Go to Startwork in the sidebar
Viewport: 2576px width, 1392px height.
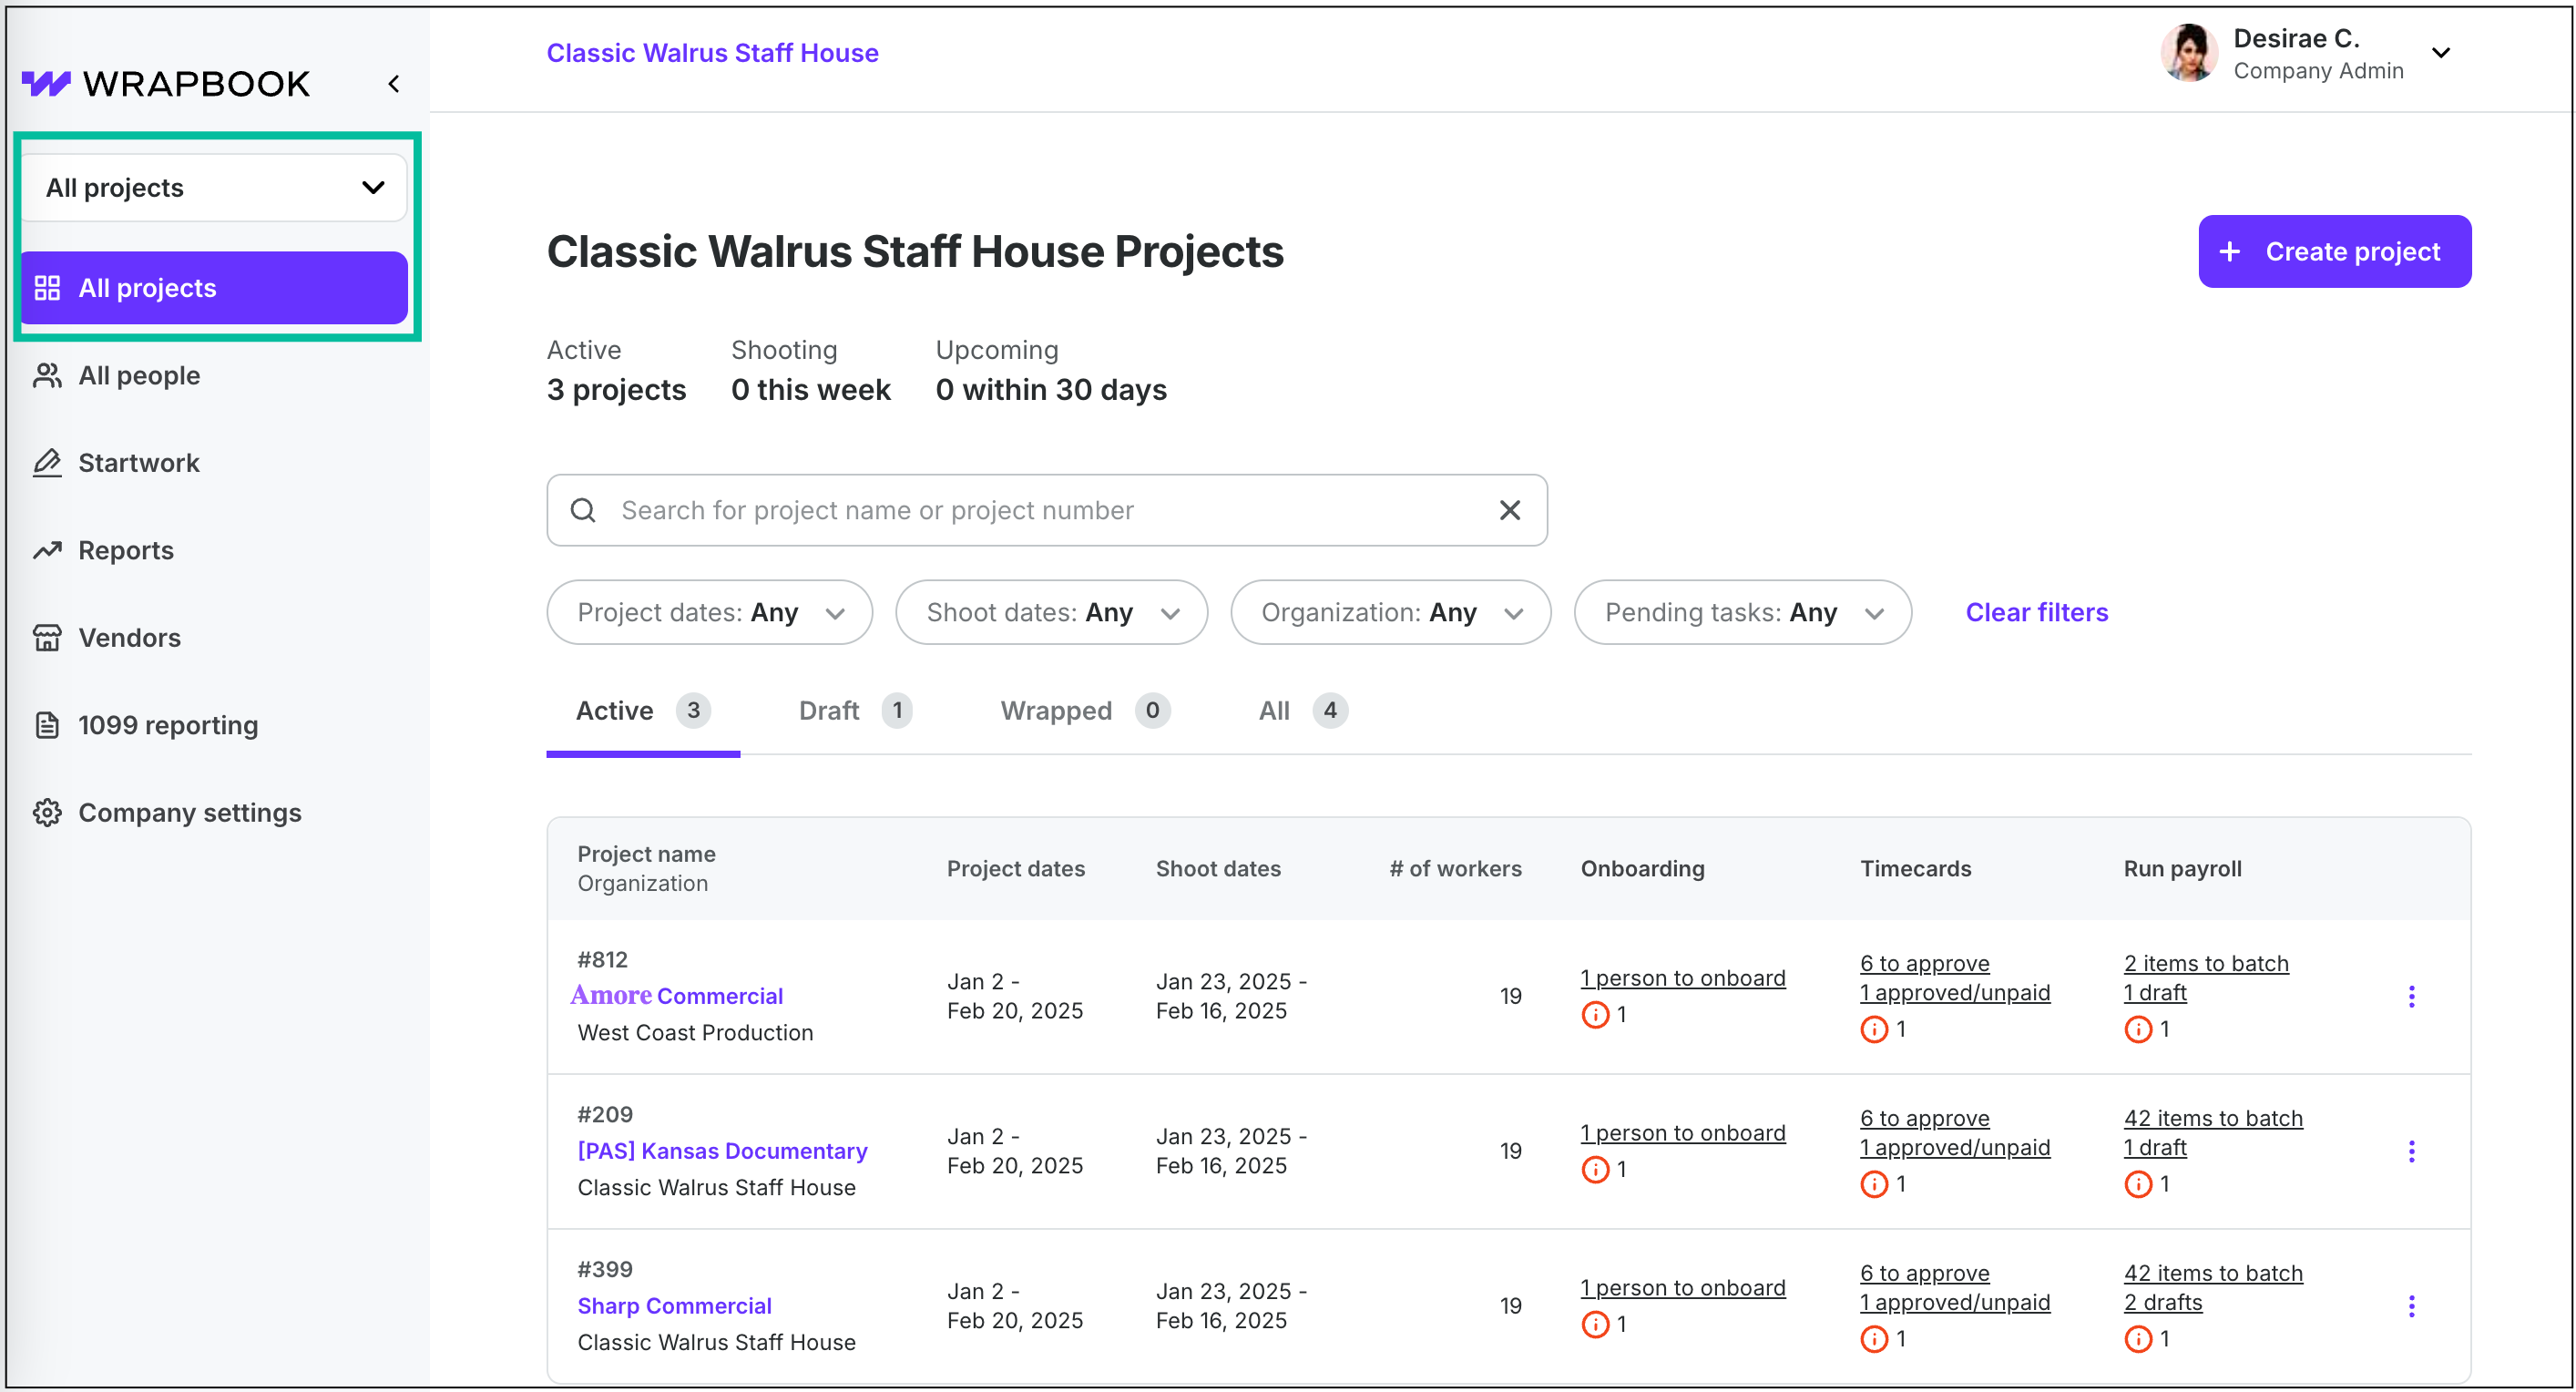point(117,463)
